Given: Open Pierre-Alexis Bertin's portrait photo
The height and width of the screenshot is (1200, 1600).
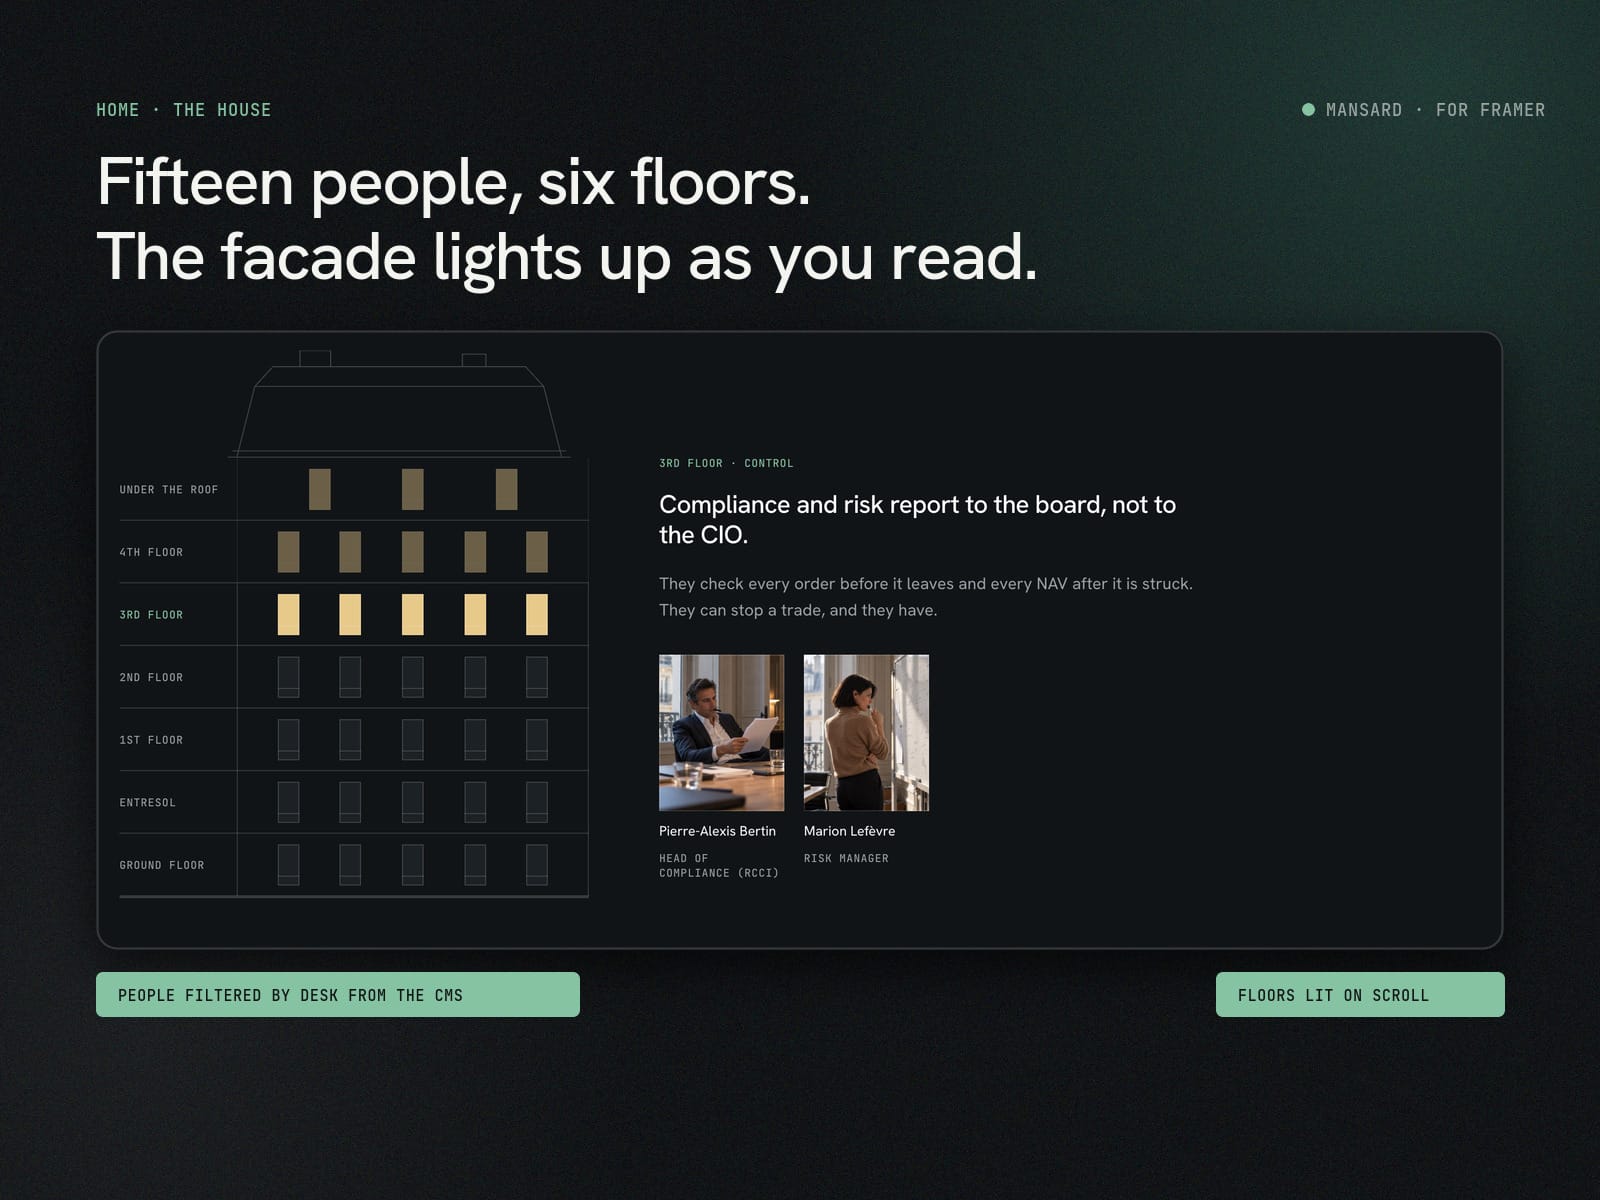Looking at the screenshot, I should pyautogui.click(x=721, y=733).
